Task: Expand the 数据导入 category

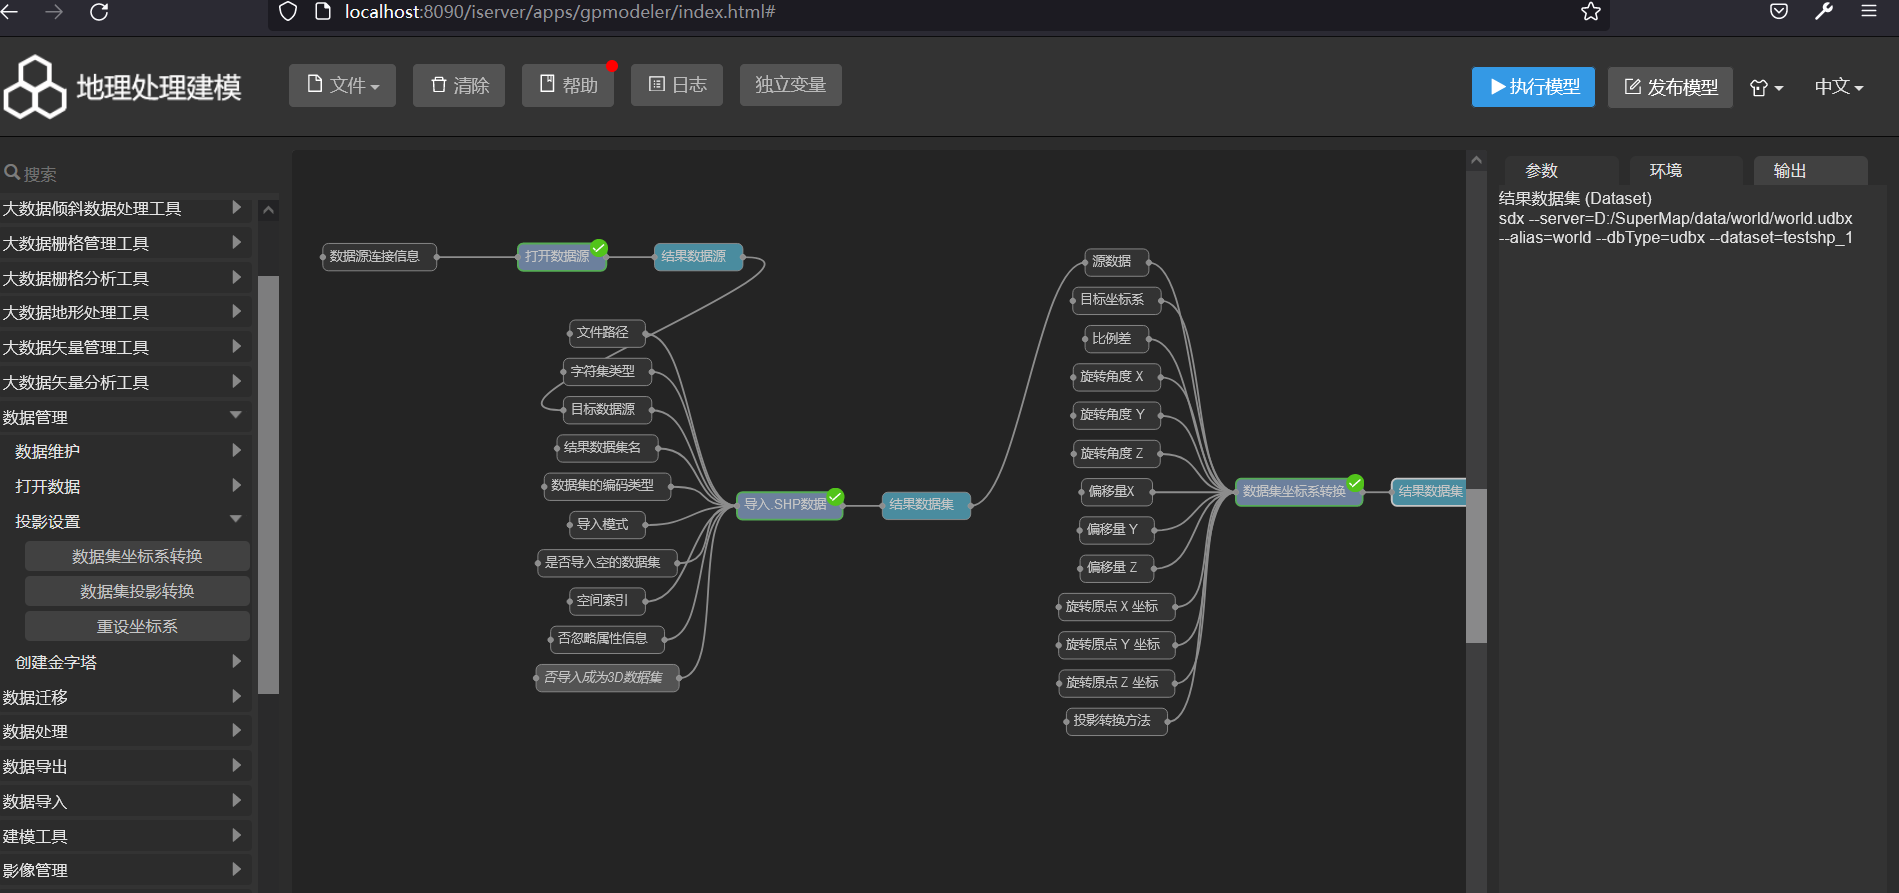Action: coord(236,801)
